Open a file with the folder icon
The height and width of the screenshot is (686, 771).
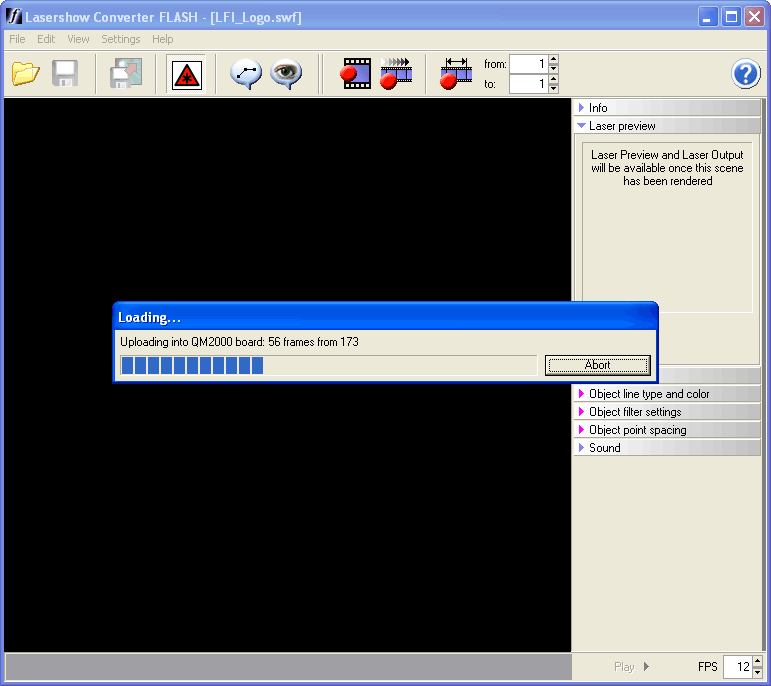tap(26, 74)
